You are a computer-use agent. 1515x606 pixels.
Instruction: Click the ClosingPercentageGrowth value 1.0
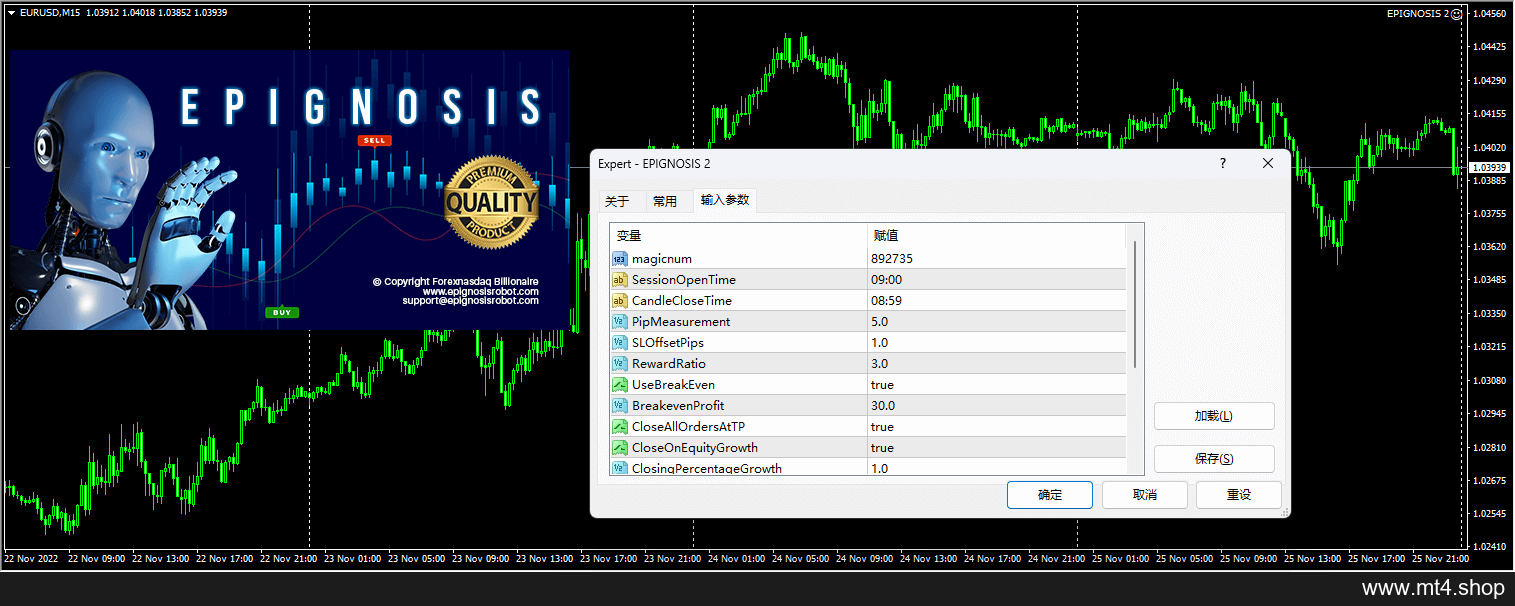[879, 468]
